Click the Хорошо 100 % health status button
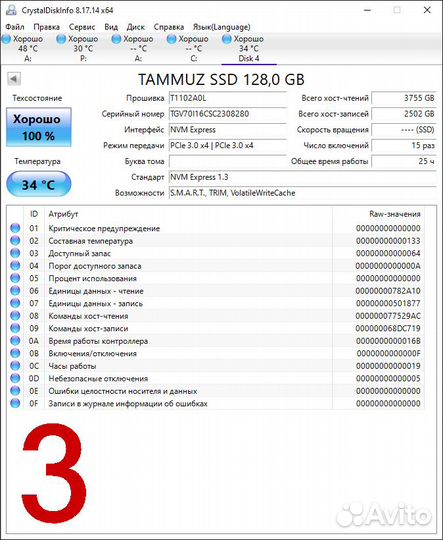443x540 pixels. pyautogui.click(x=39, y=127)
